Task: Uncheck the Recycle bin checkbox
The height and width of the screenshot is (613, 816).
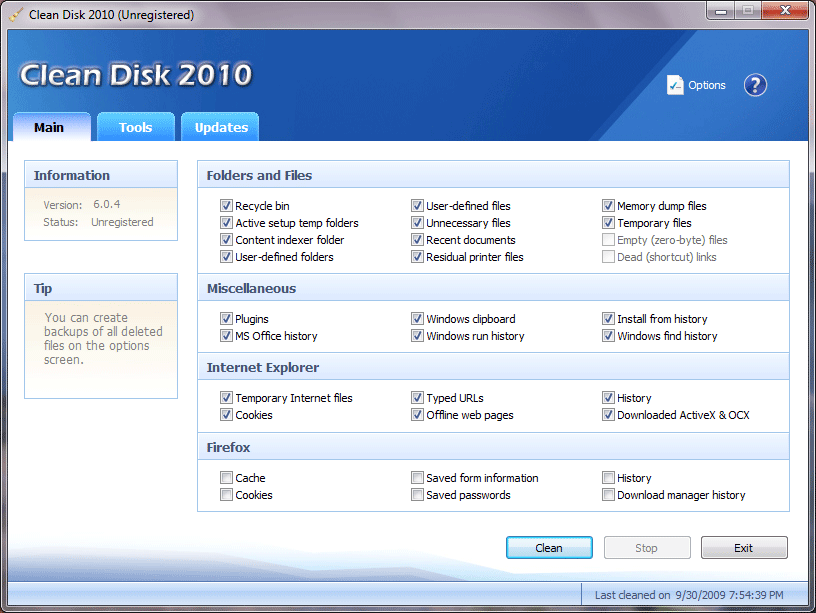Action: point(227,206)
